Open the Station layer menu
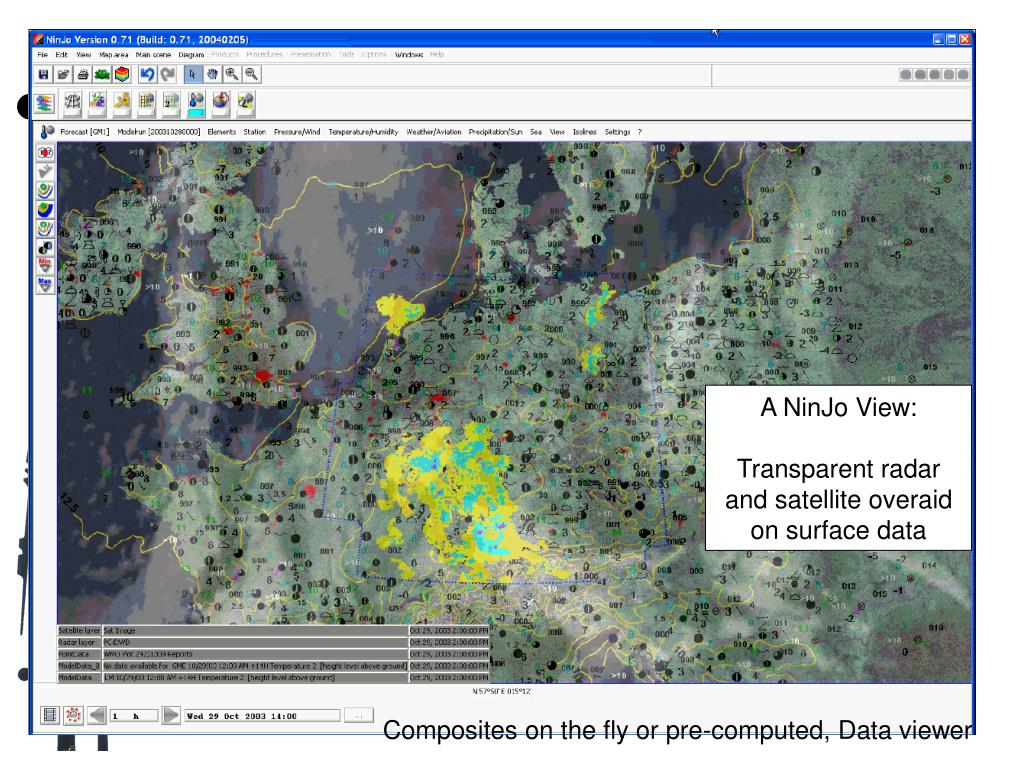Screen dimensions: 1024x768 point(255,132)
